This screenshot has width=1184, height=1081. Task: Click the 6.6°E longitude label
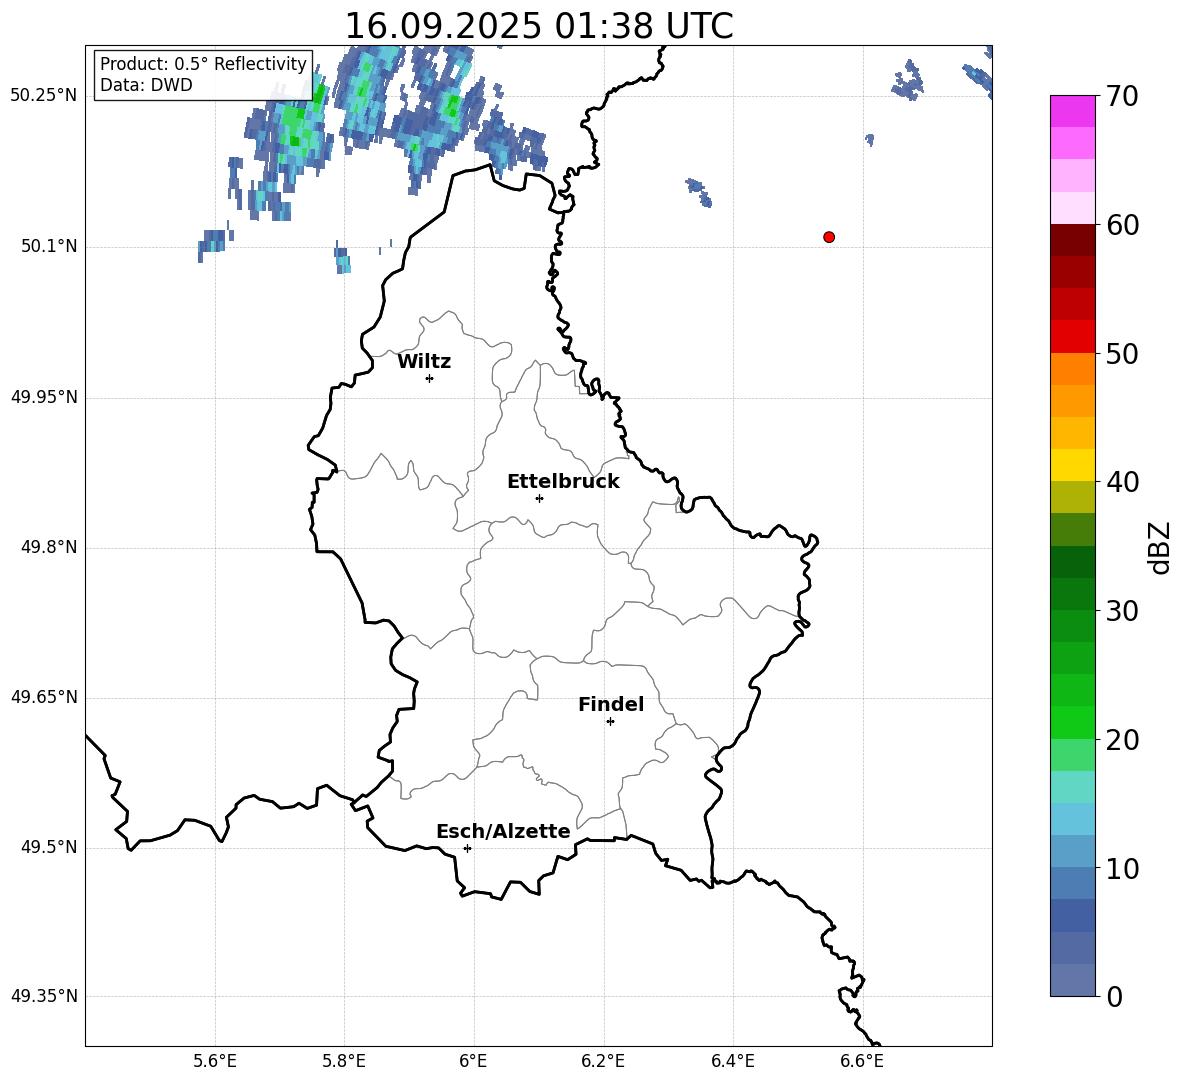coord(862,1061)
